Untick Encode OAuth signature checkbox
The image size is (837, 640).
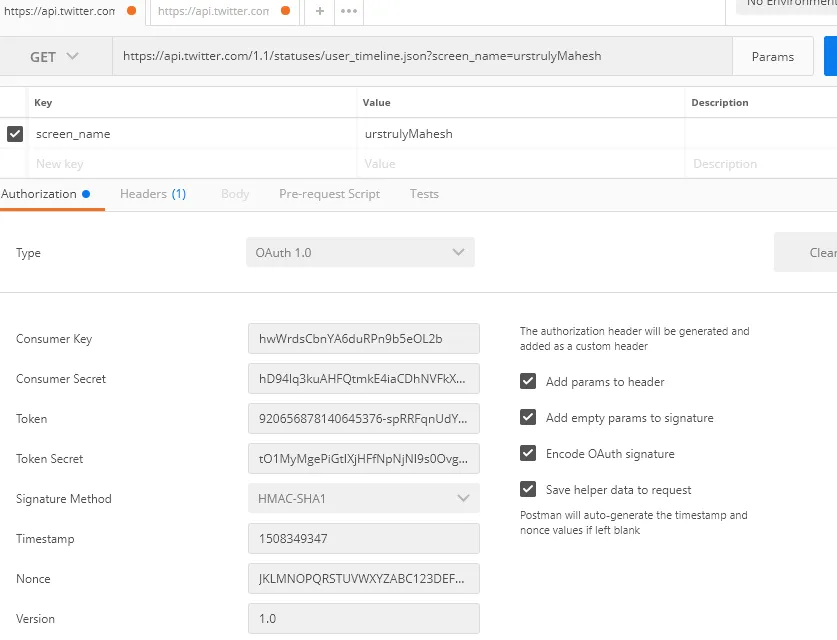coord(528,453)
